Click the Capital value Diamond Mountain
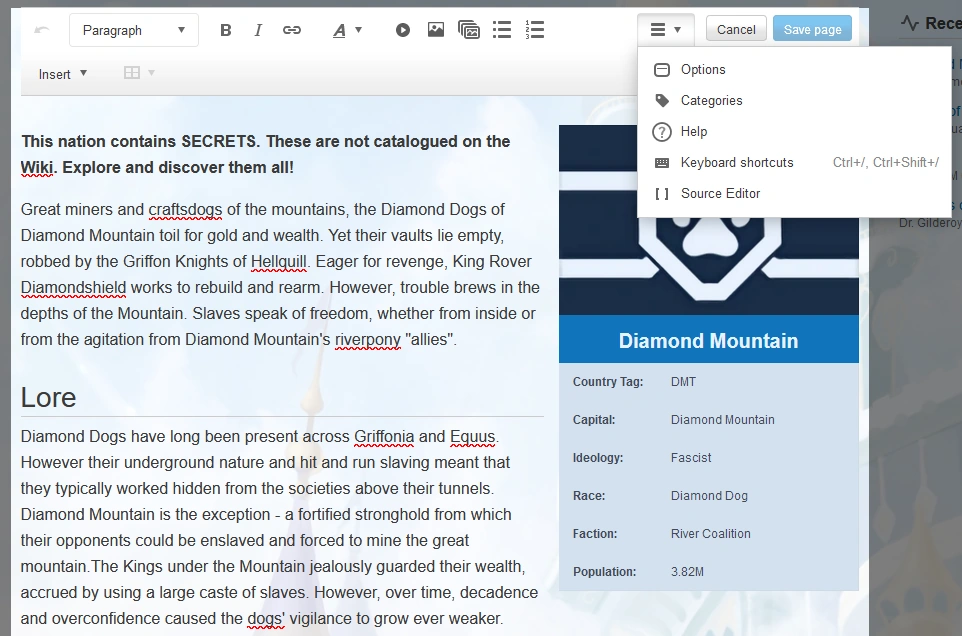Image resolution: width=962 pixels, height=636 pixels. (x=723, y=420)
